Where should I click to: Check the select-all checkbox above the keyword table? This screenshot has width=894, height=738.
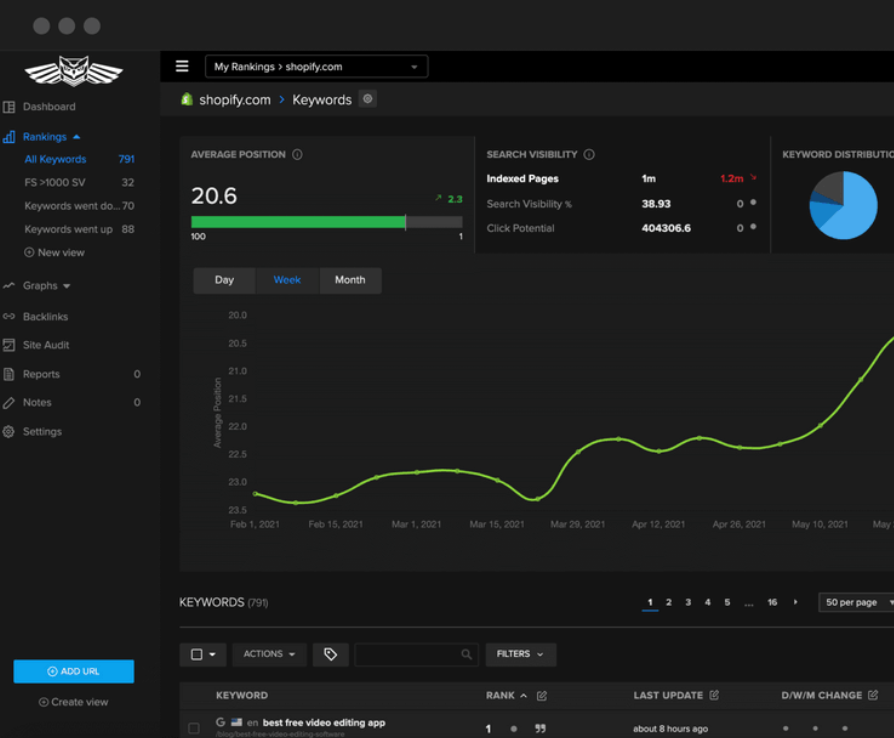click(196, 654)
